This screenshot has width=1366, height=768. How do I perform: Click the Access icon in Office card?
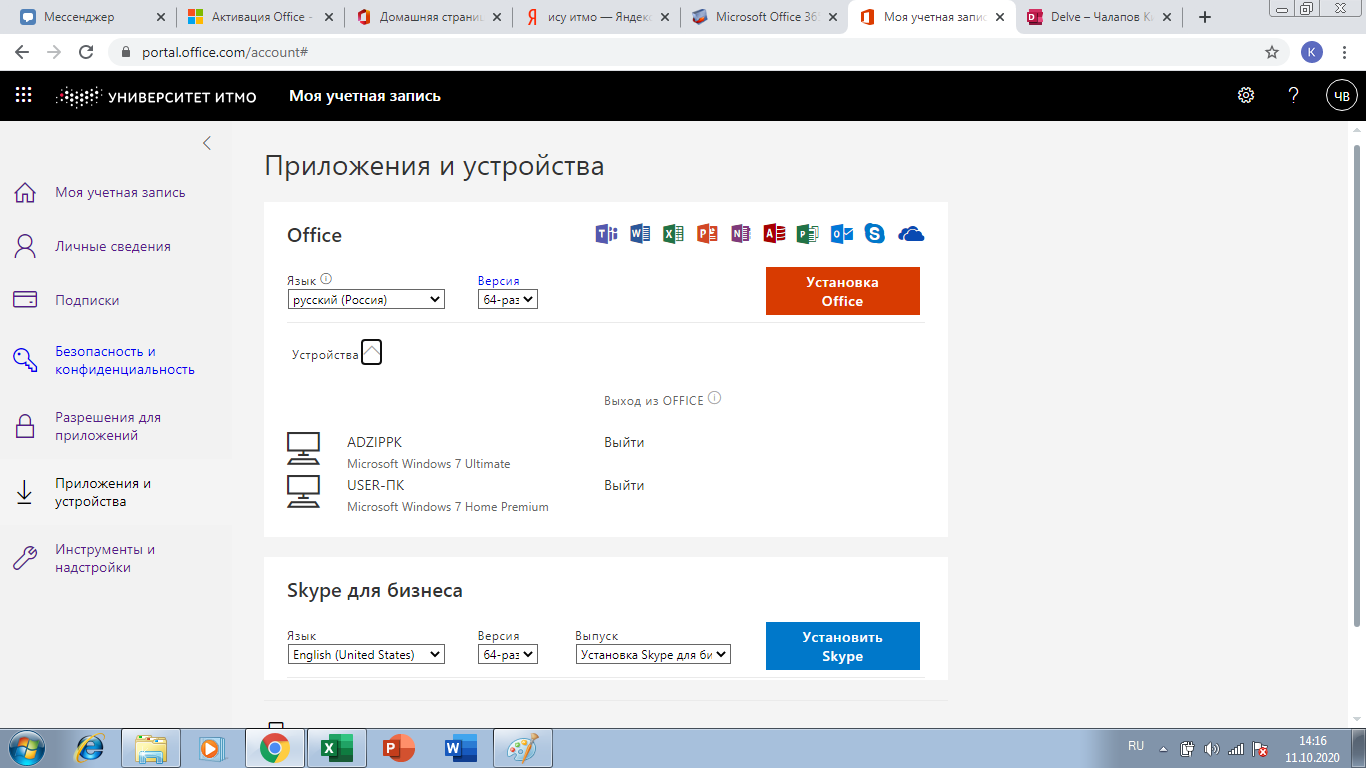pos(774,234)
